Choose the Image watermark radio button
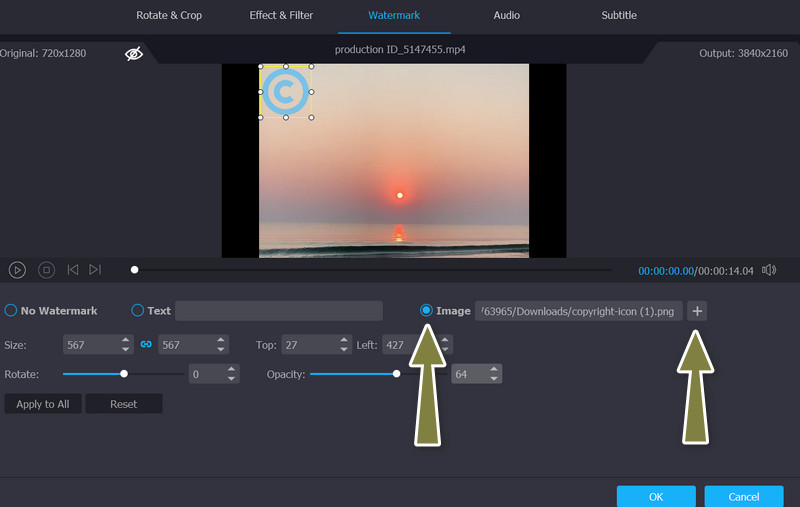800x507 pixels. tap(427, 311)
